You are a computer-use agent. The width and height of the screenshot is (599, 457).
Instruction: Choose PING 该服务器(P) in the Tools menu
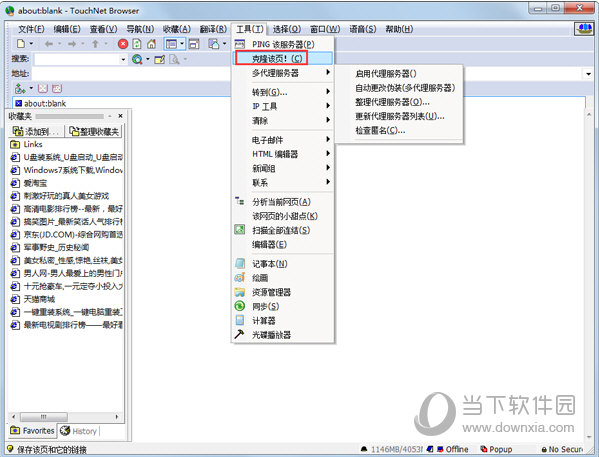point(283,44)
